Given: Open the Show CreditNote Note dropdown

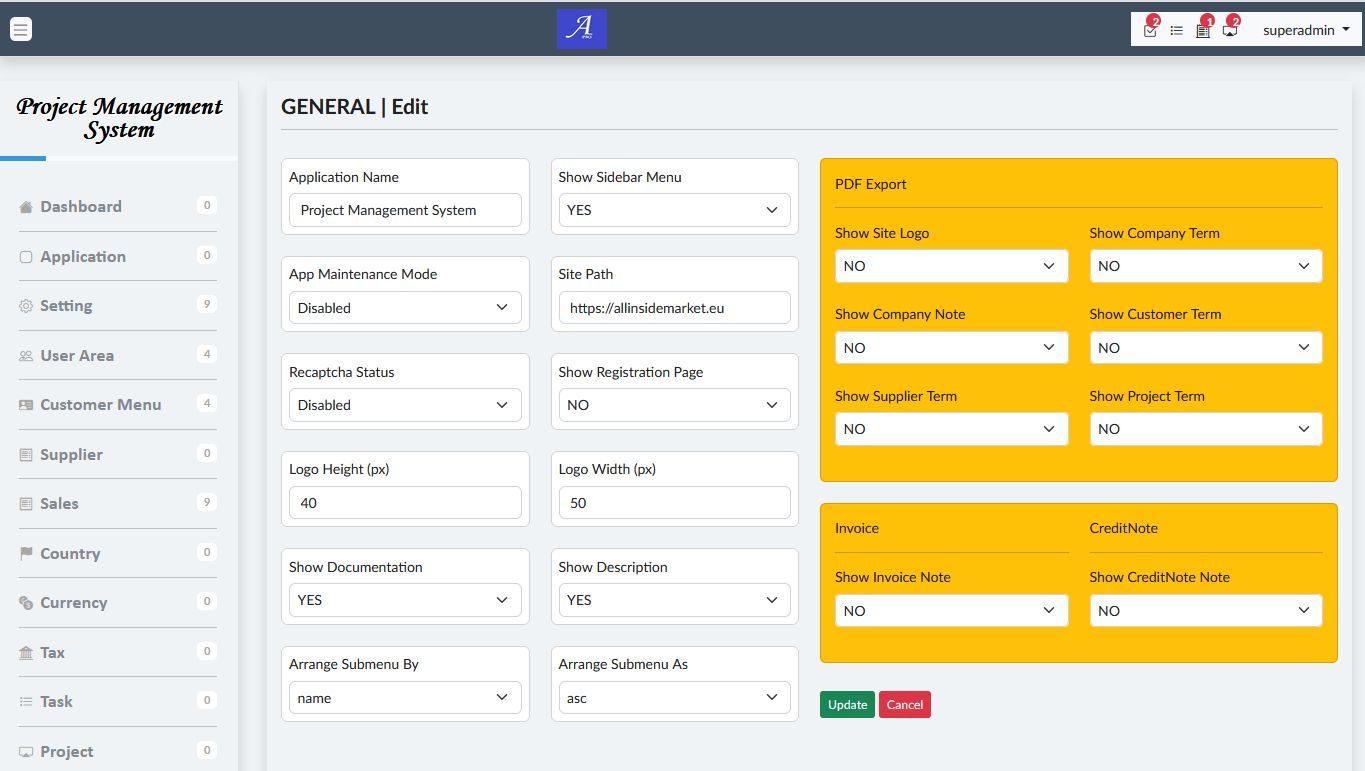Looking at the screenshot, I should click(x=1206, y=610).
